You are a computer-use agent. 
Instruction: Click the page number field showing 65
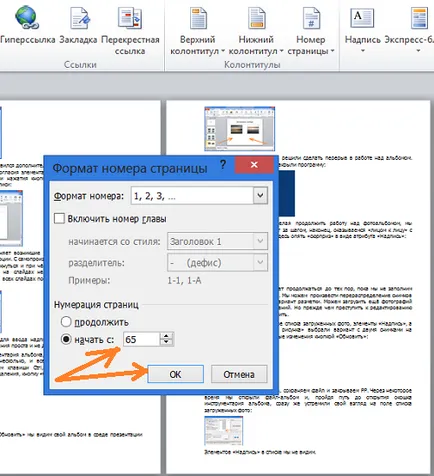(141, 339)
